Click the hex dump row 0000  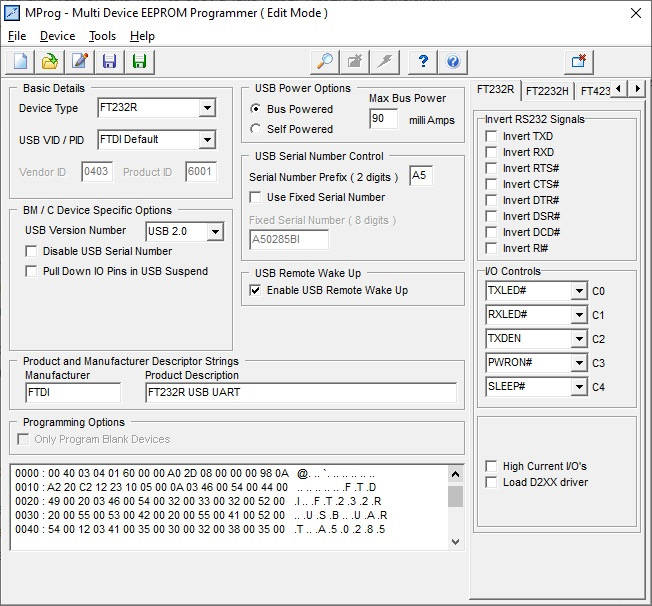(195, 473)
